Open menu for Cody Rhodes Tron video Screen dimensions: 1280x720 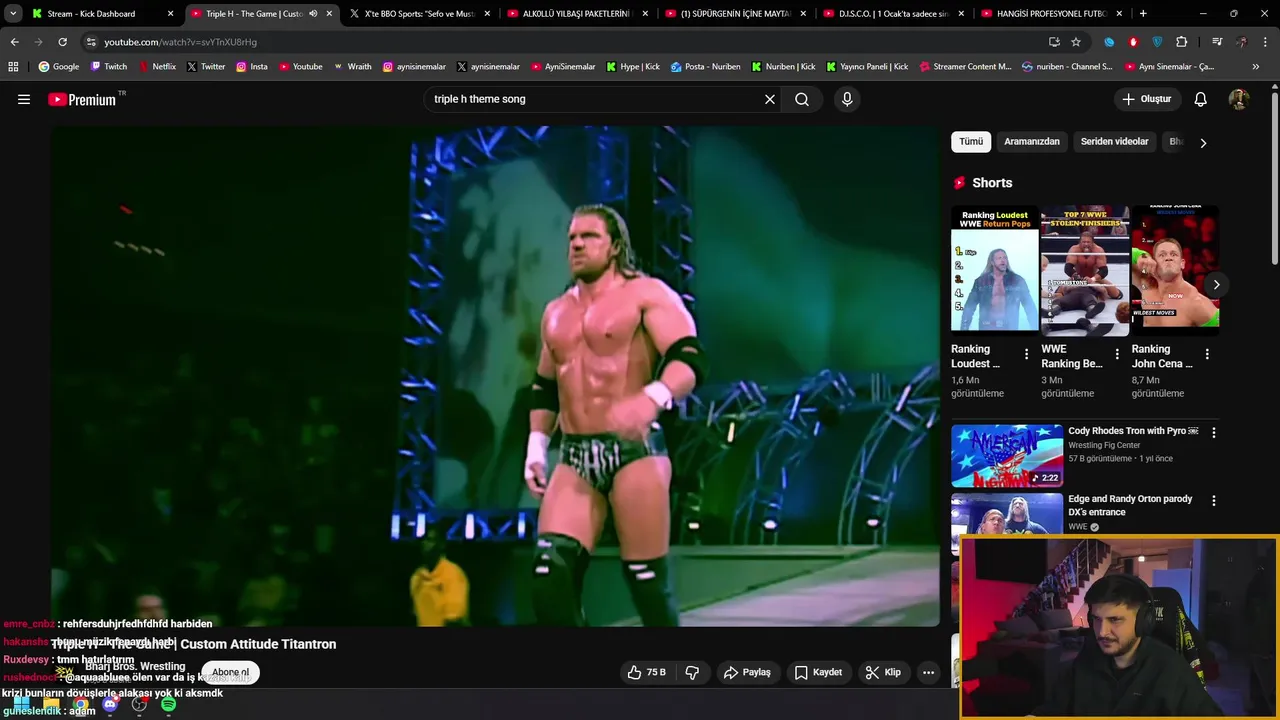[x=1214, y=433]
